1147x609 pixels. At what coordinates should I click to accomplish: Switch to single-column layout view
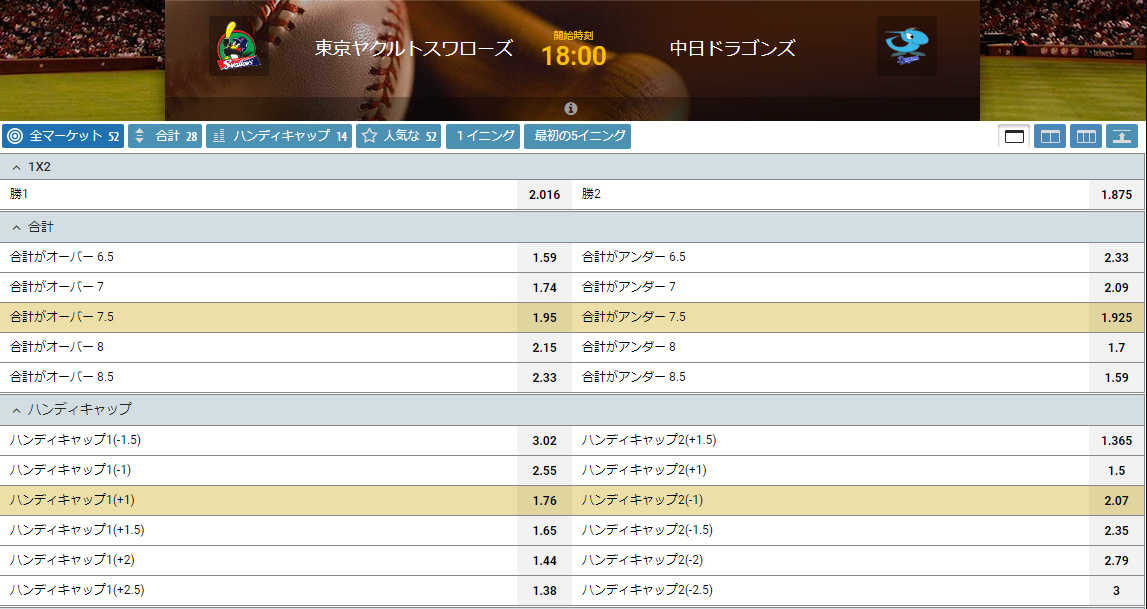tap(1014, 136)
